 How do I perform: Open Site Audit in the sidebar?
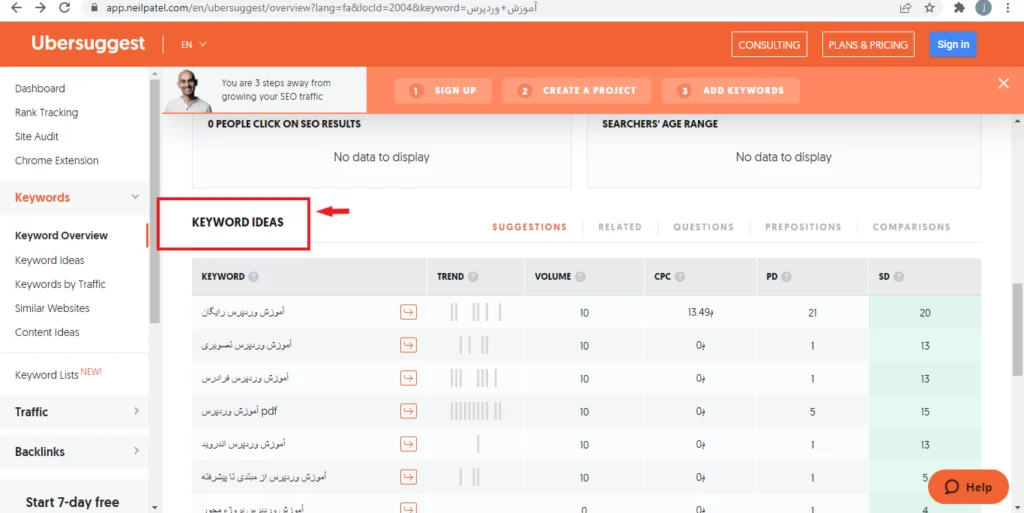point(37,136)
